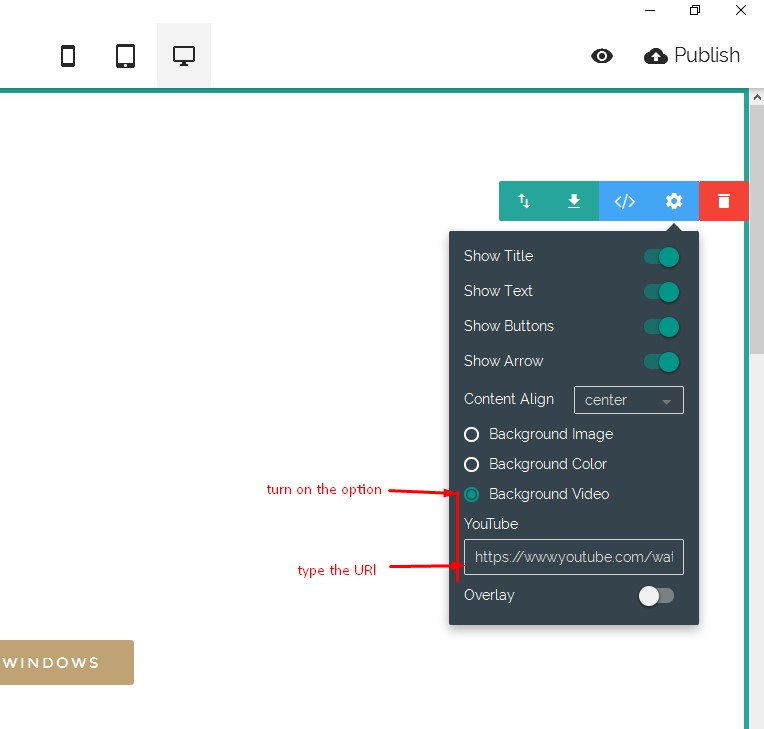Image resolution: width=764 pixels, height=729 pixels.
Task: Enable the Overlay switch
Action: [657, 596]
